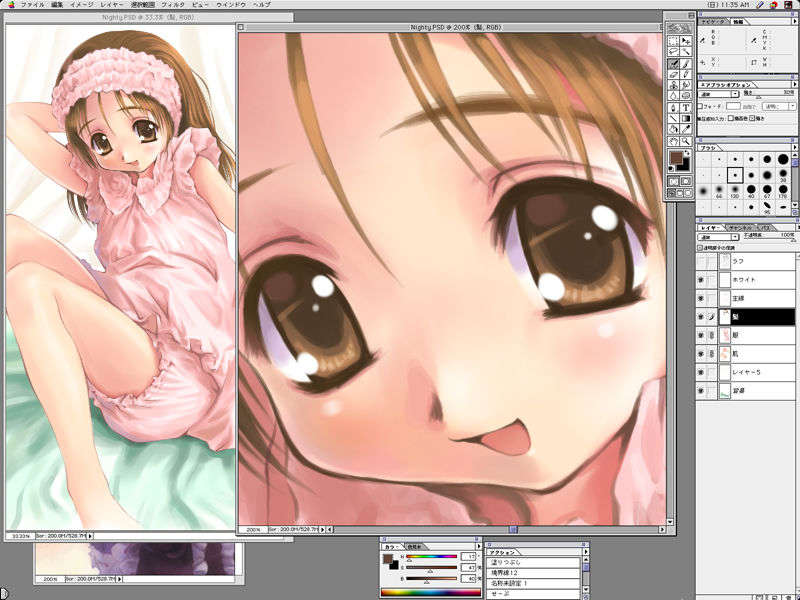Select the Paintbrush tool
800x600 pixels.
tap(686, 64)
